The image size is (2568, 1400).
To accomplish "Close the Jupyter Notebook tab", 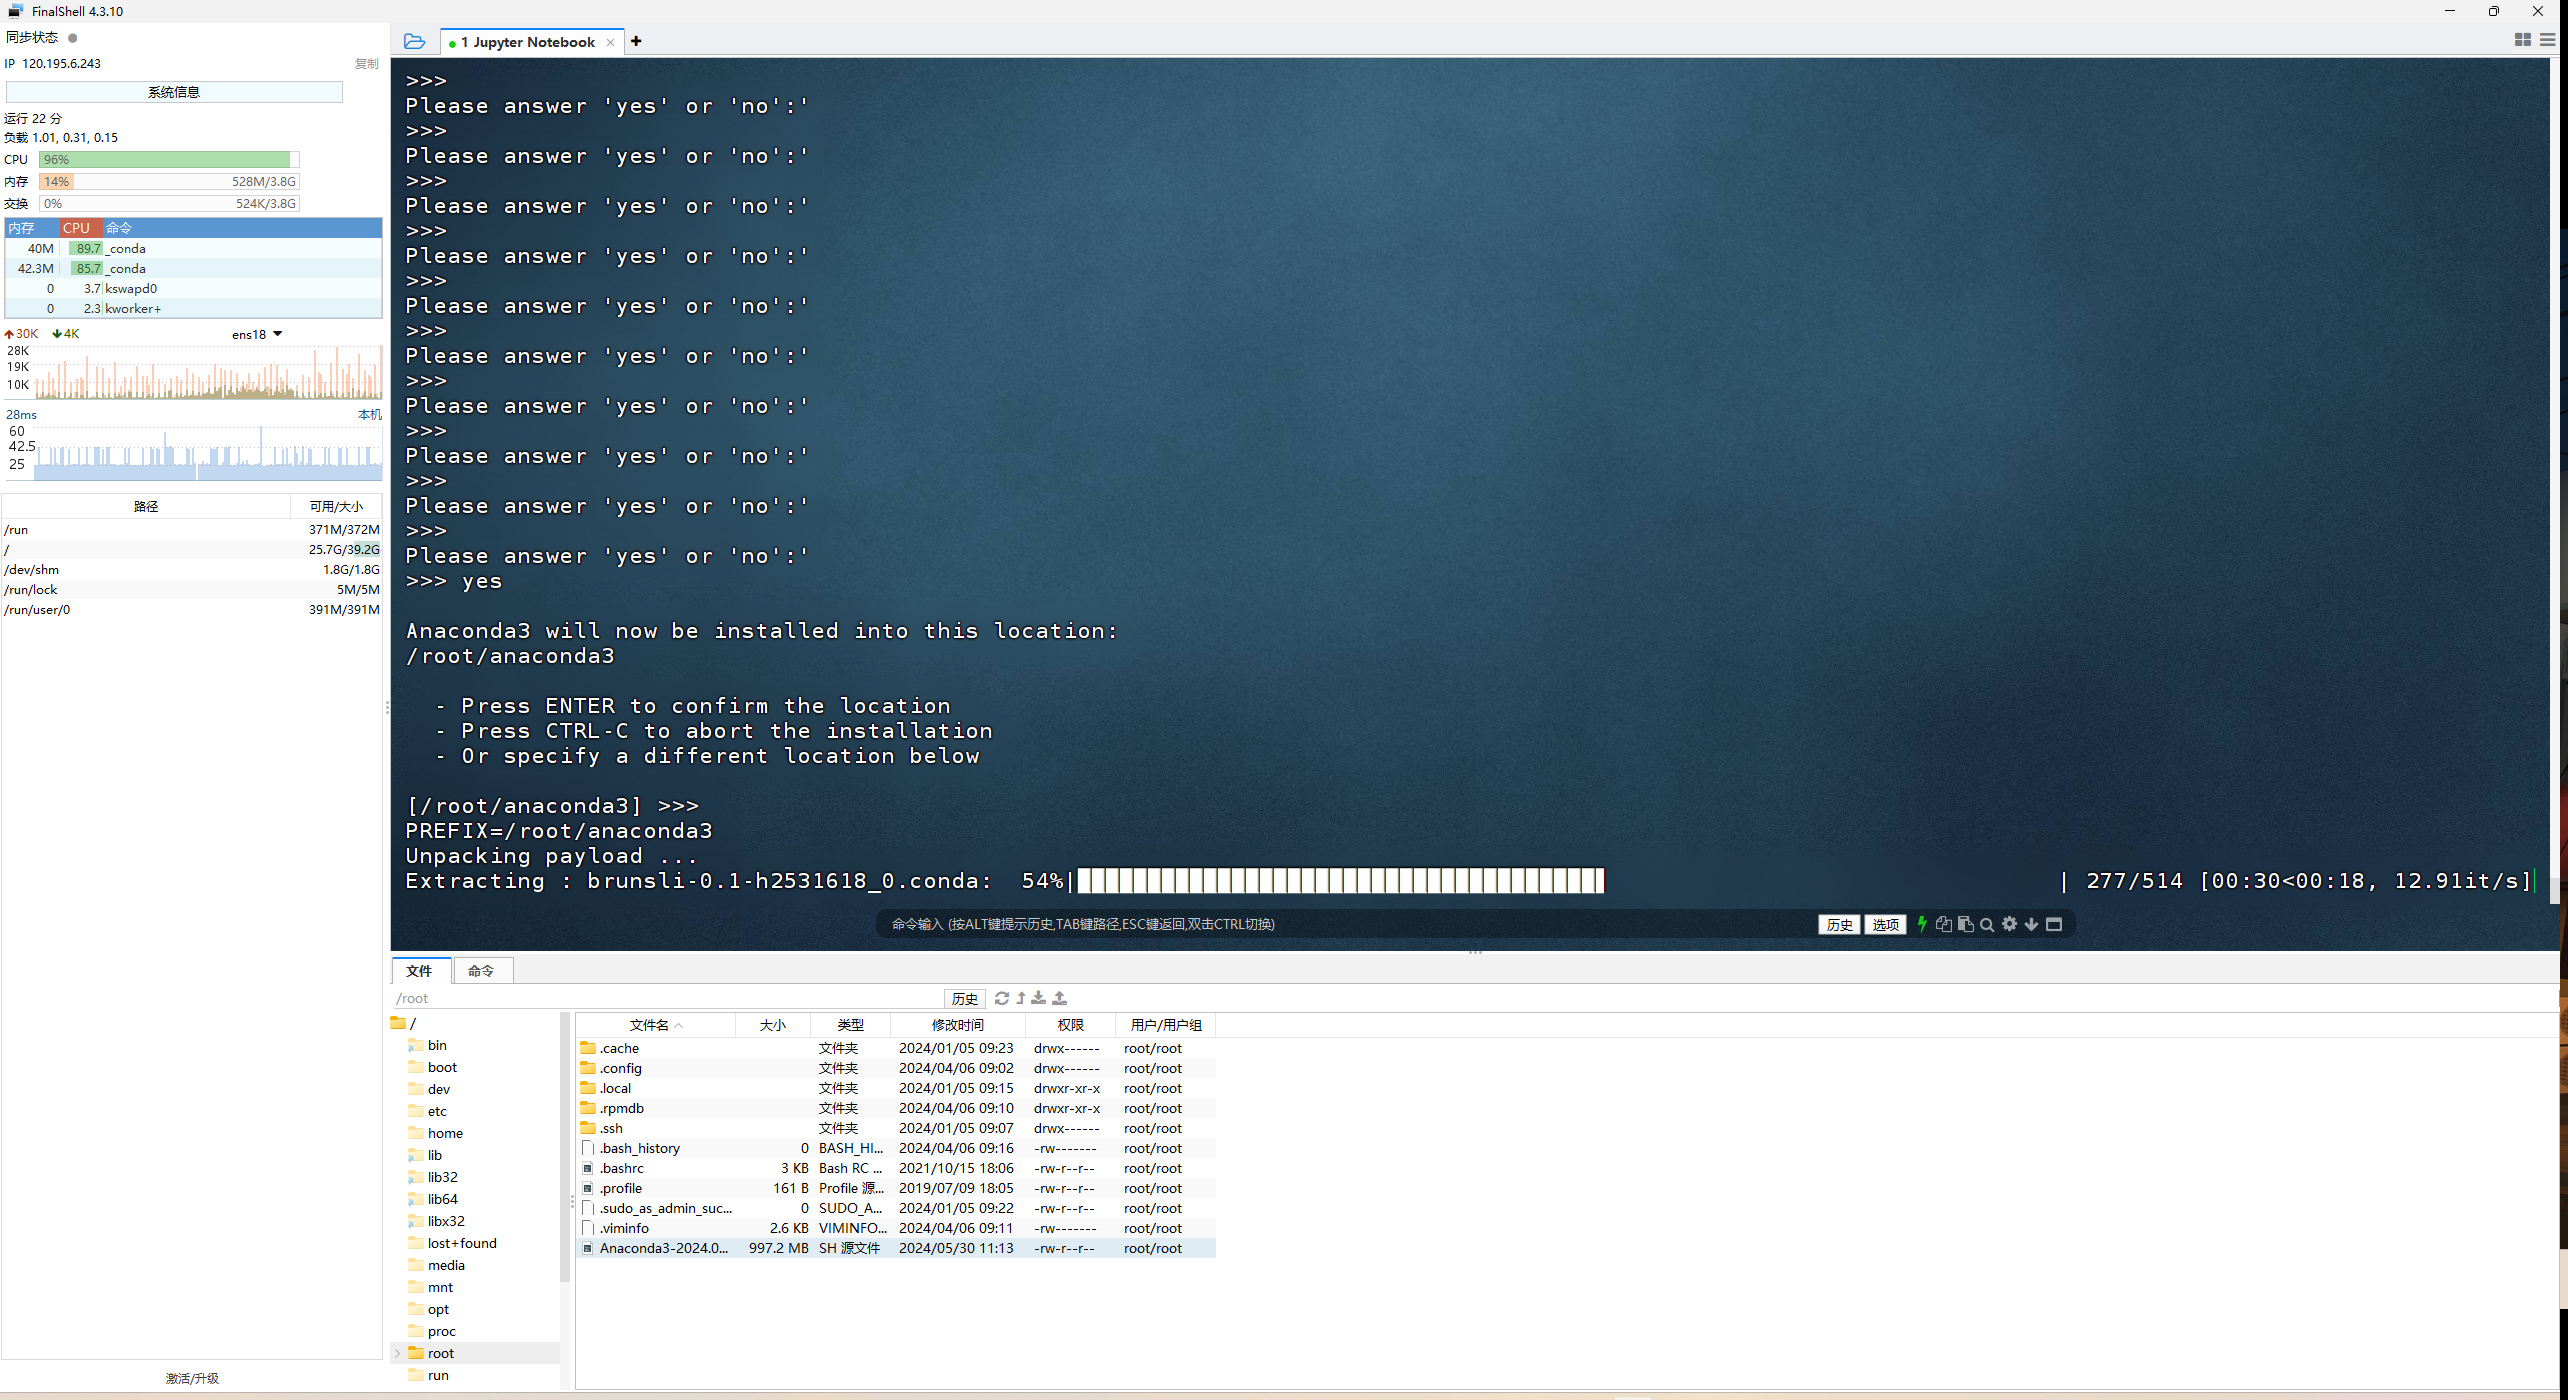I will [x=610, y=42].
